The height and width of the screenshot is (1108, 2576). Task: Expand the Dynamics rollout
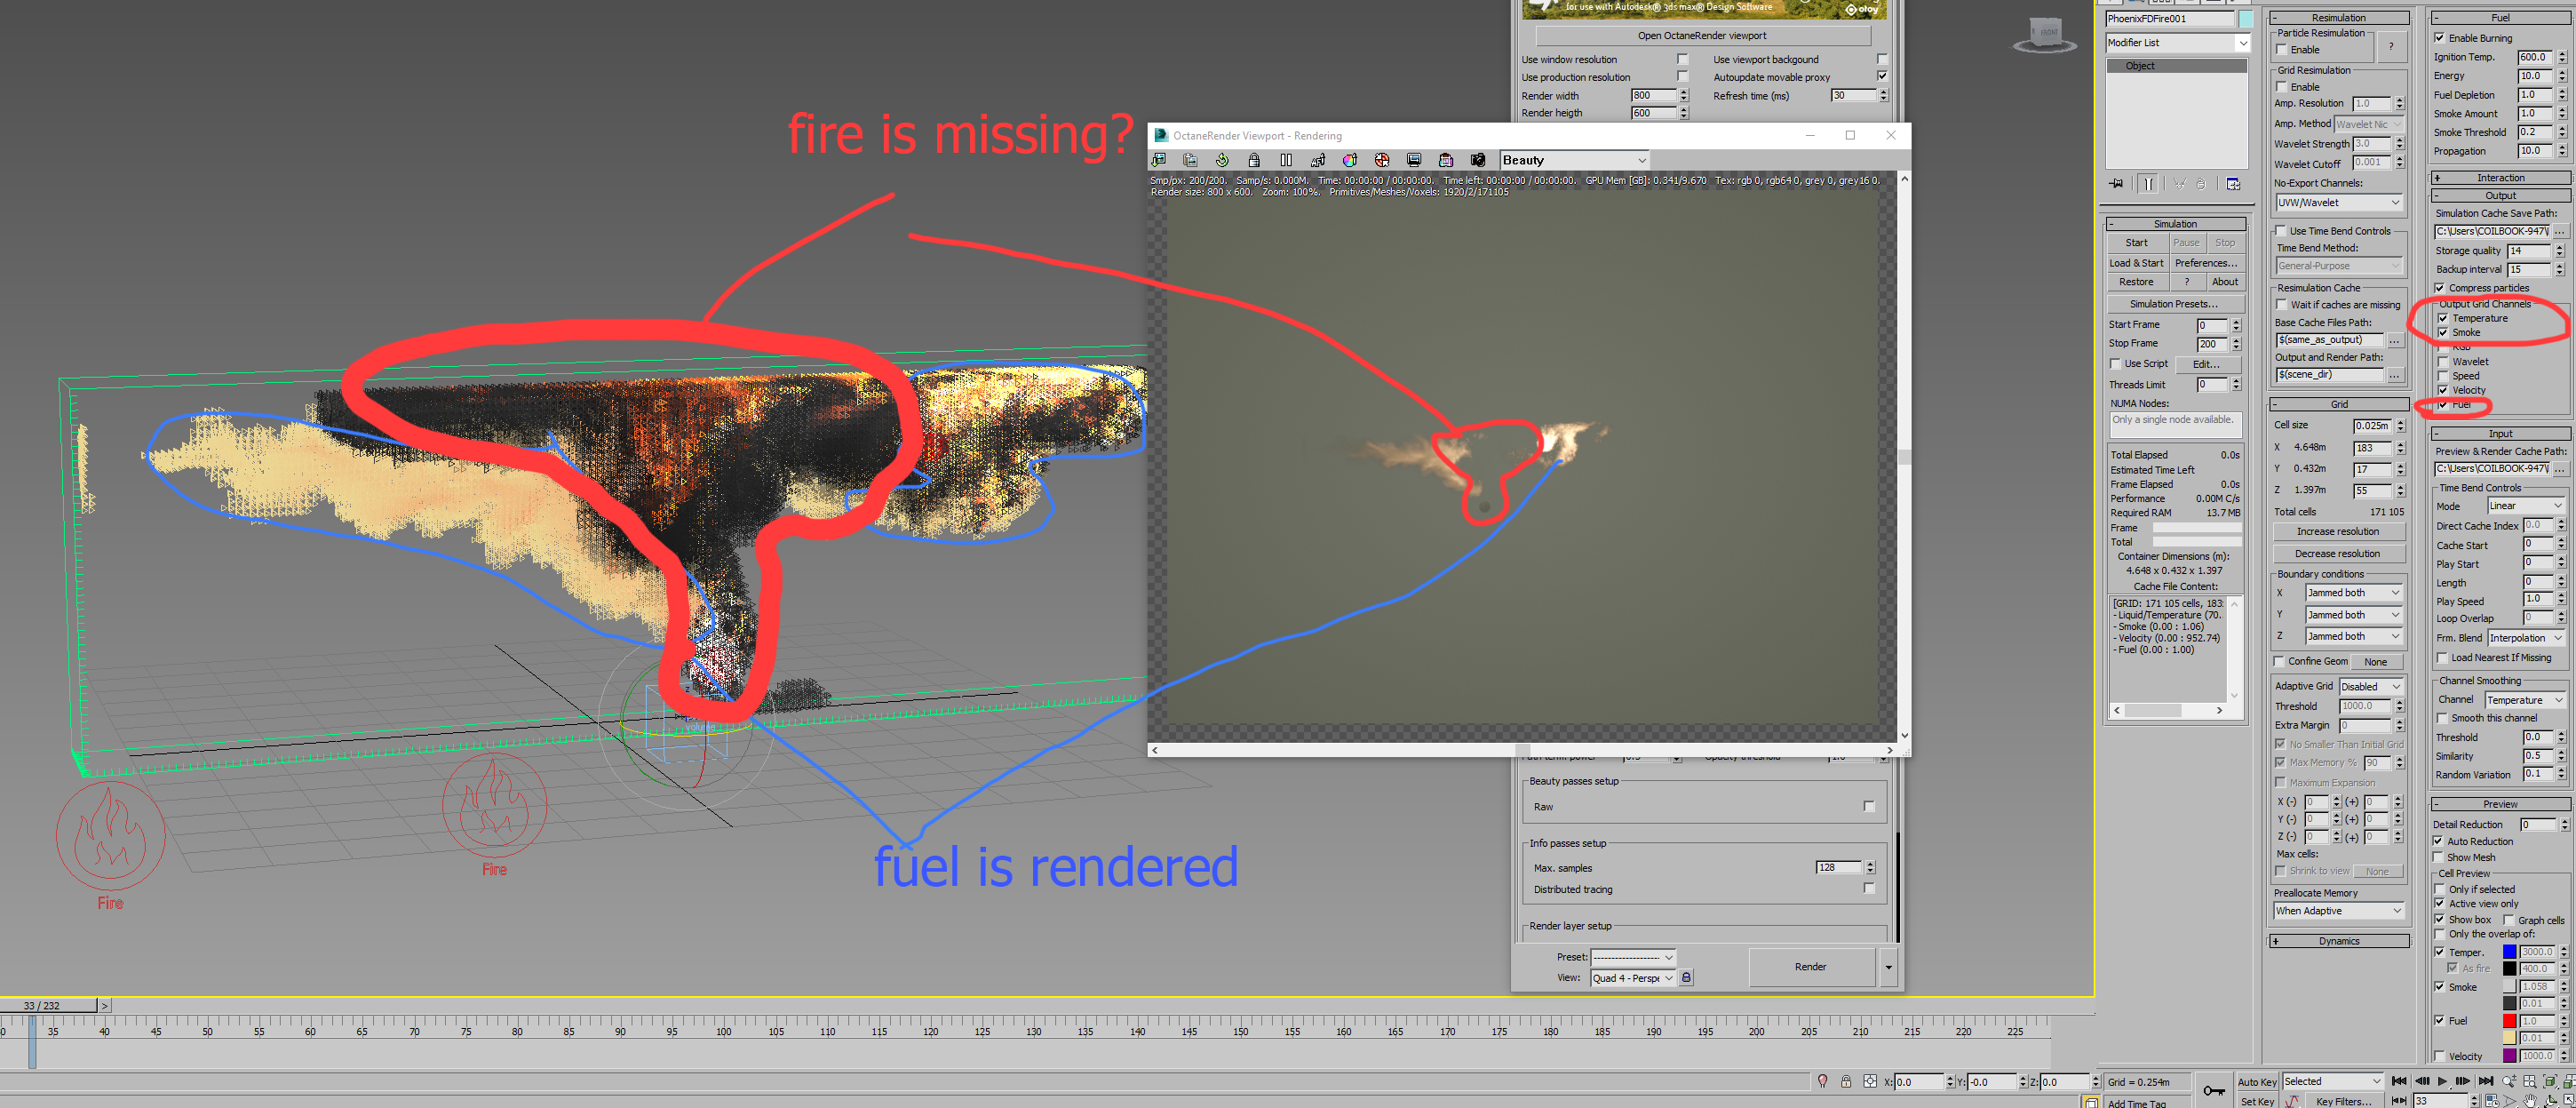coord(2338,941)
